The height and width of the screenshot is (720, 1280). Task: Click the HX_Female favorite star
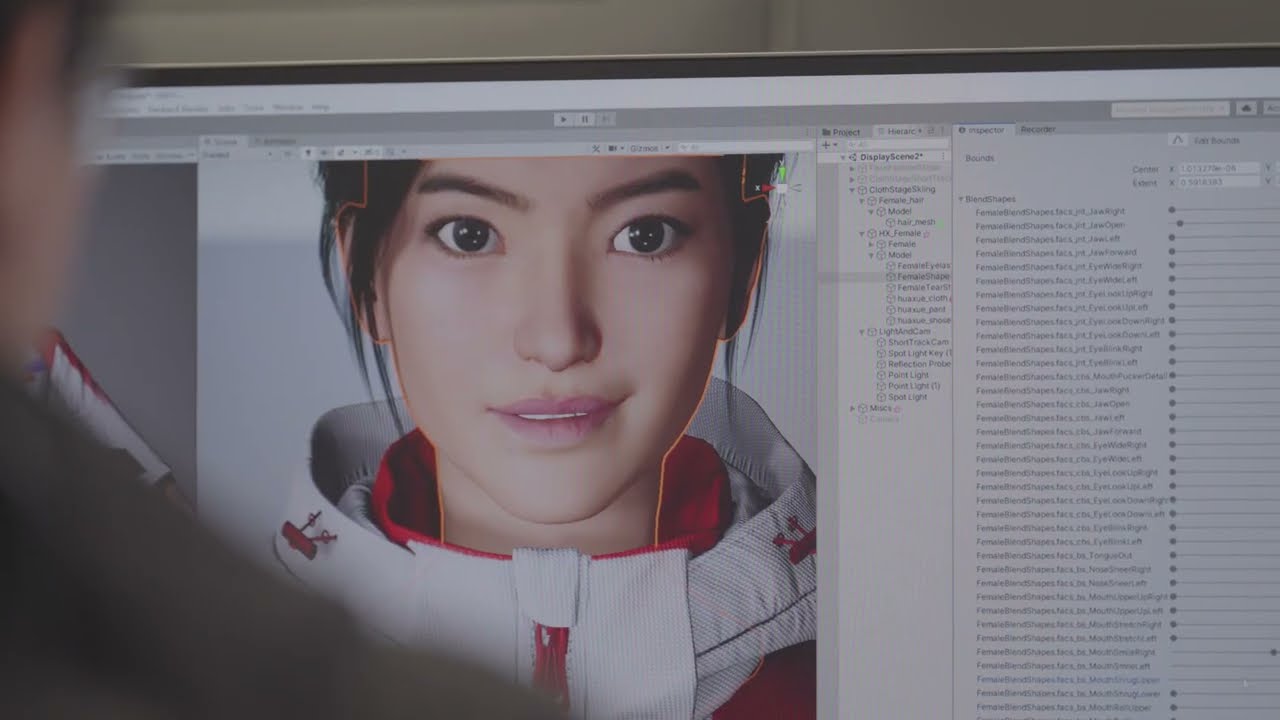pyautogui.click(x=926, y=233)
